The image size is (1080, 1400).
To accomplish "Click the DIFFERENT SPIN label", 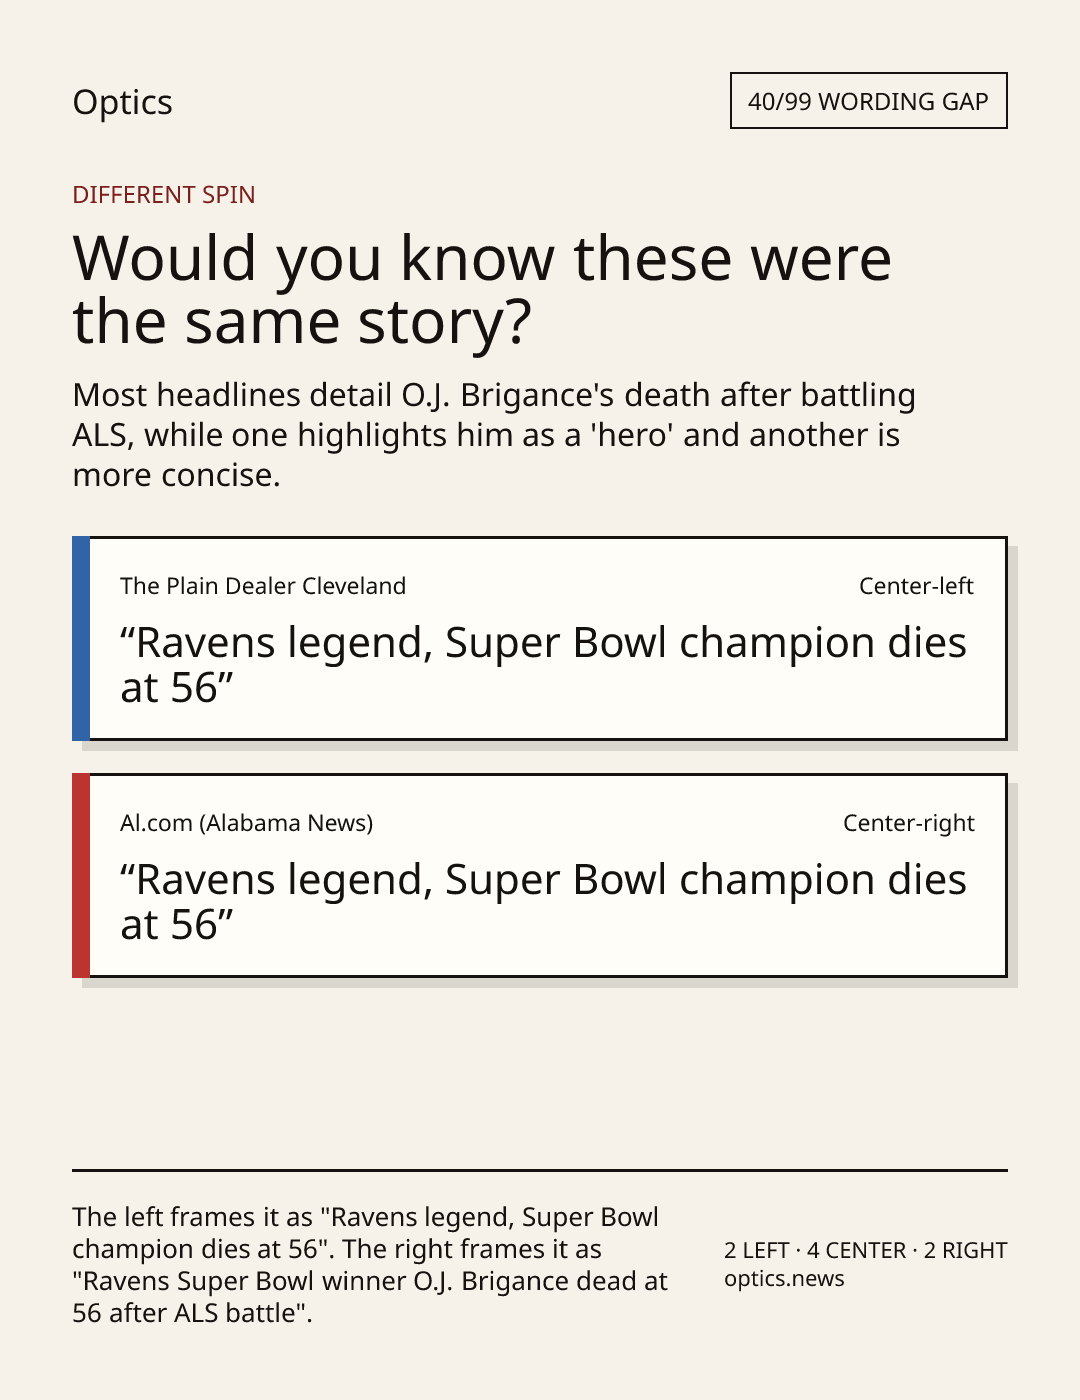I will tap(164, 195).
